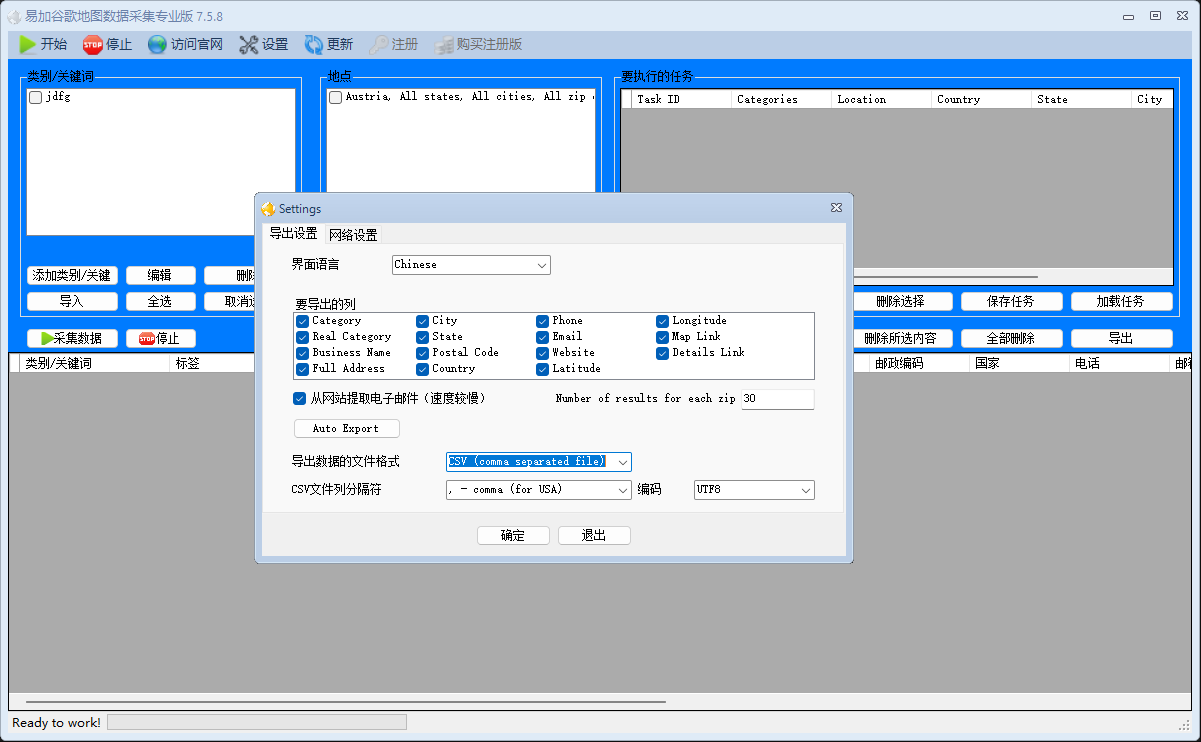
Task: Click the load tasks (加载任务) button
Action: click(x=1121, y=301)
